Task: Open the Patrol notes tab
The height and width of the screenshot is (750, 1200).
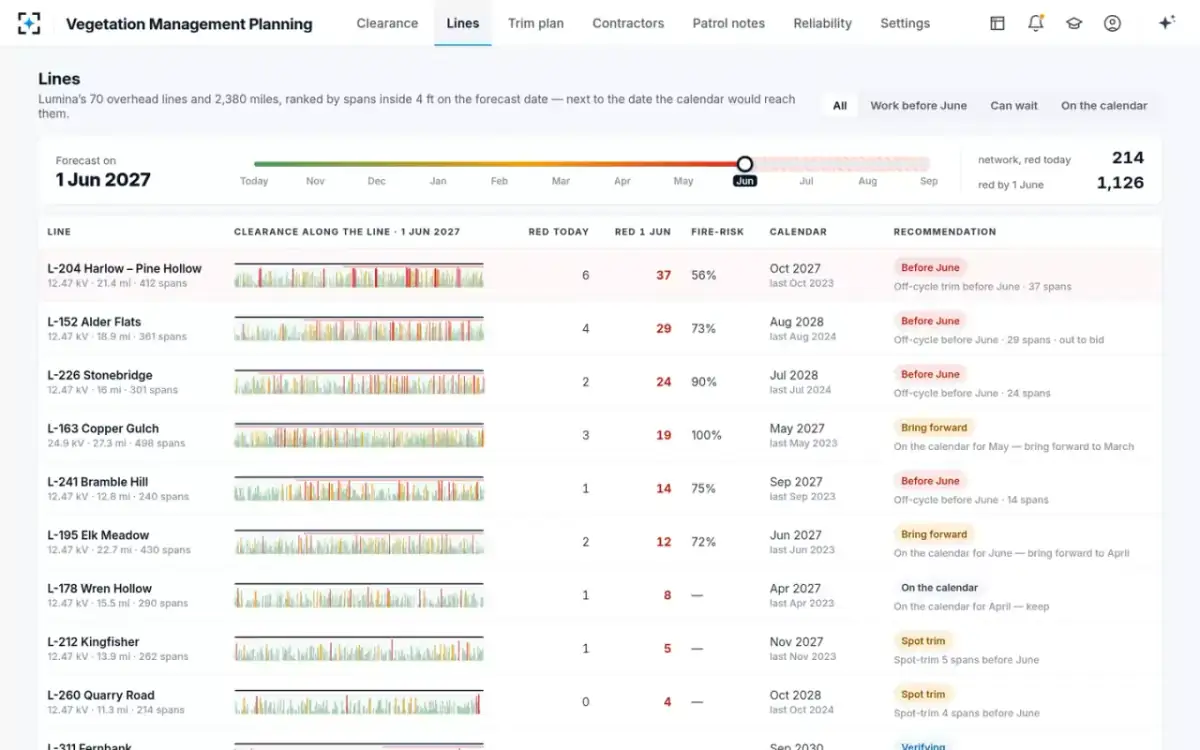Action: point(729,23)
